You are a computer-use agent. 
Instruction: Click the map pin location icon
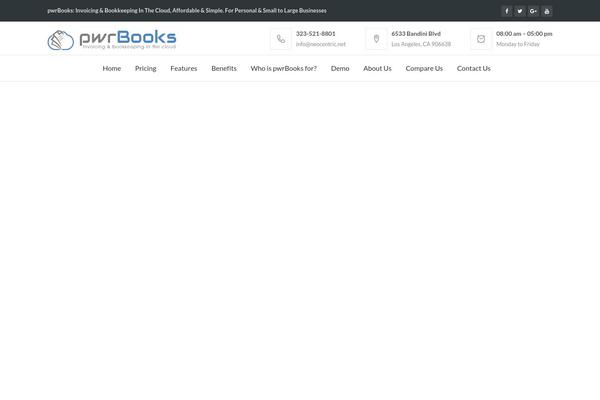[x=377, y=39]
